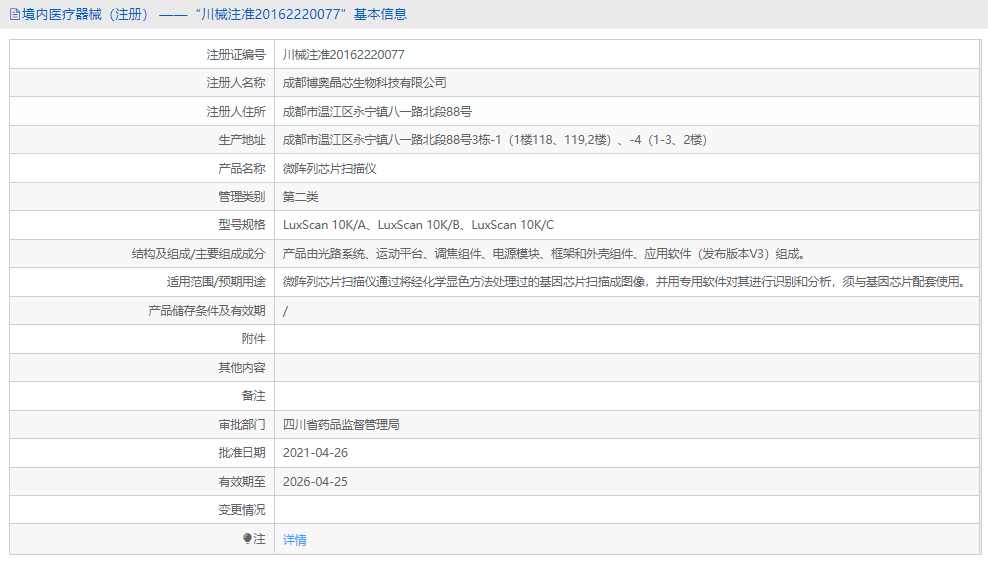
Task: Open the 详情 link
Action: (x=294, y=540)
